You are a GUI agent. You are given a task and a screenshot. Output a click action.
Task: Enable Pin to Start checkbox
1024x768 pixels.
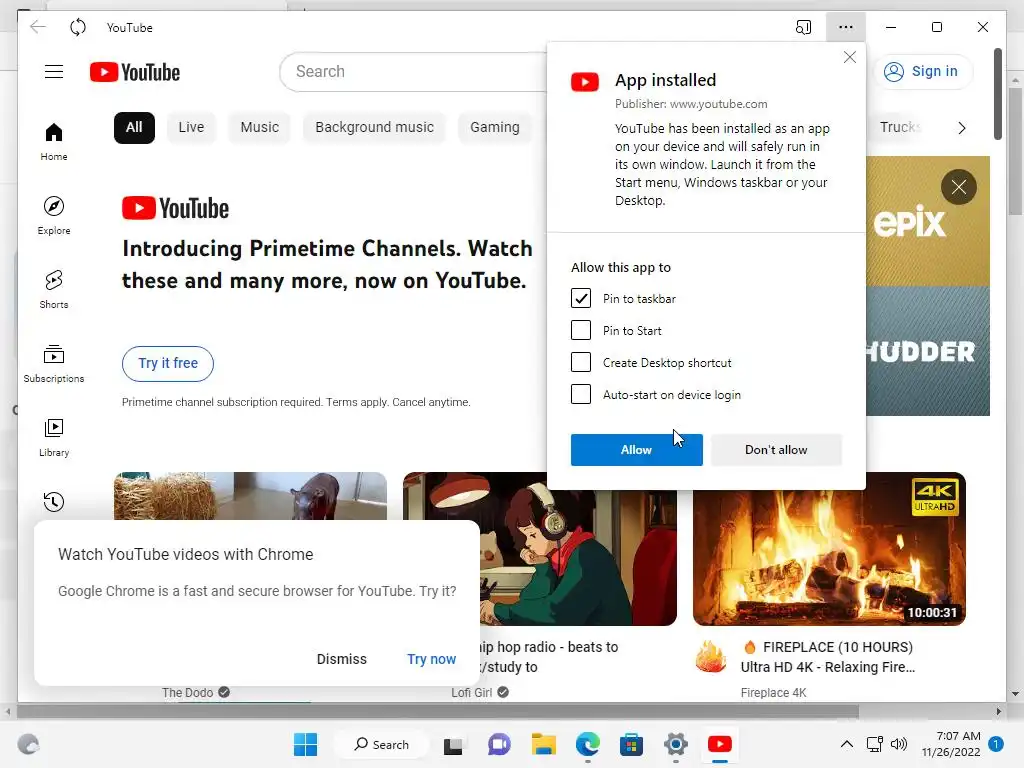pos(581,330)
